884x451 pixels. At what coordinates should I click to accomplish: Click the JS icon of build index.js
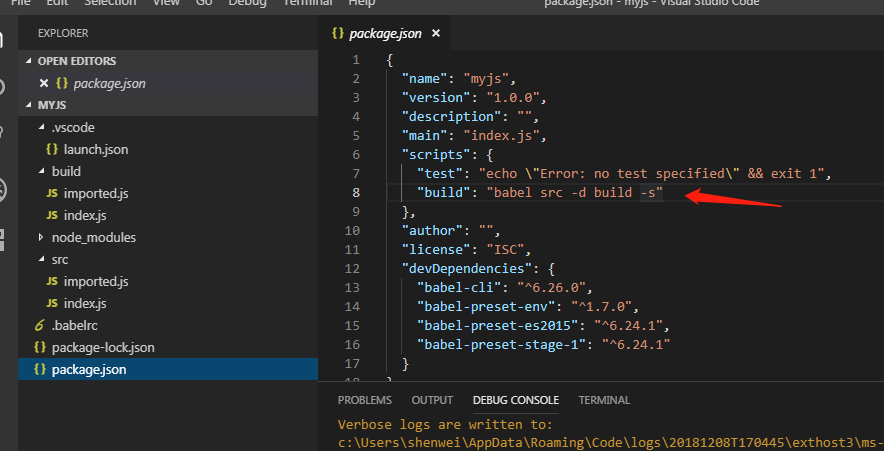click(x=52, y=215)
